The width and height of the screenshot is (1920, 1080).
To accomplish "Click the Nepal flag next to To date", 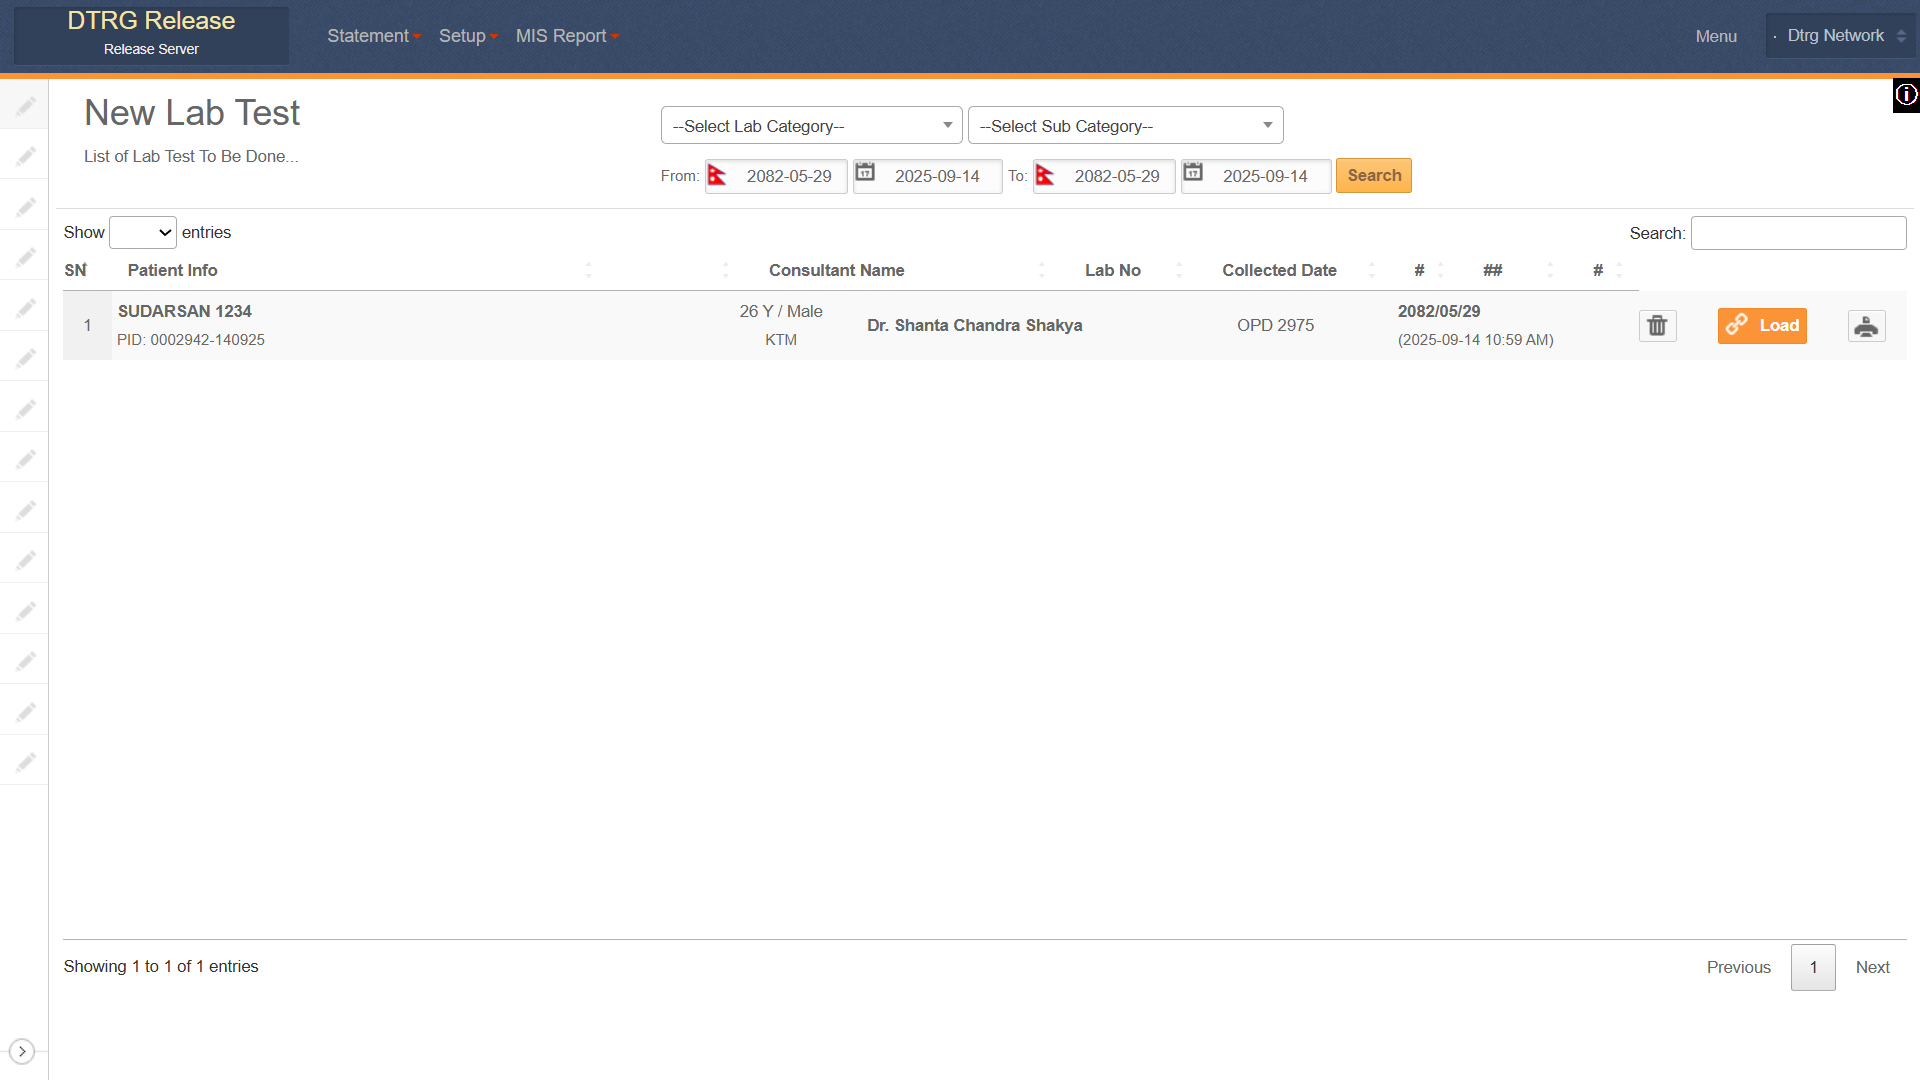I will point(1045,176).
